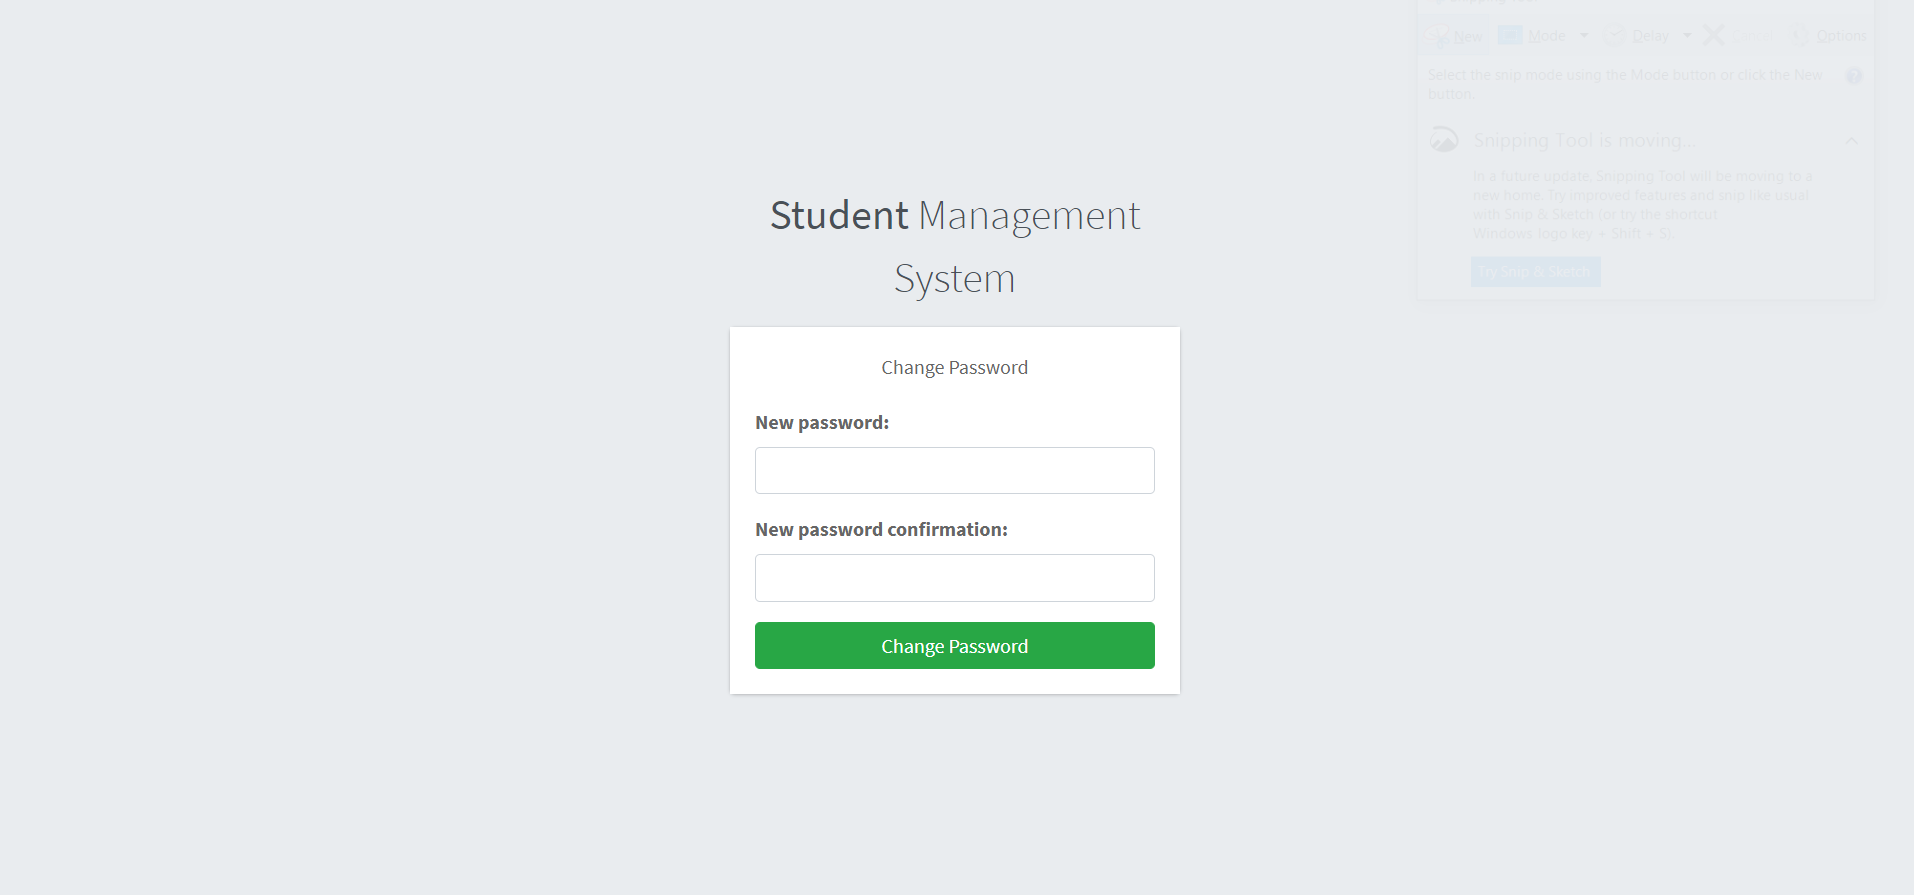The height and width of the screenshot is (895, 1914).
Task: Collapse the Snipping Tool is moving notice
Action: (1852, 140)
